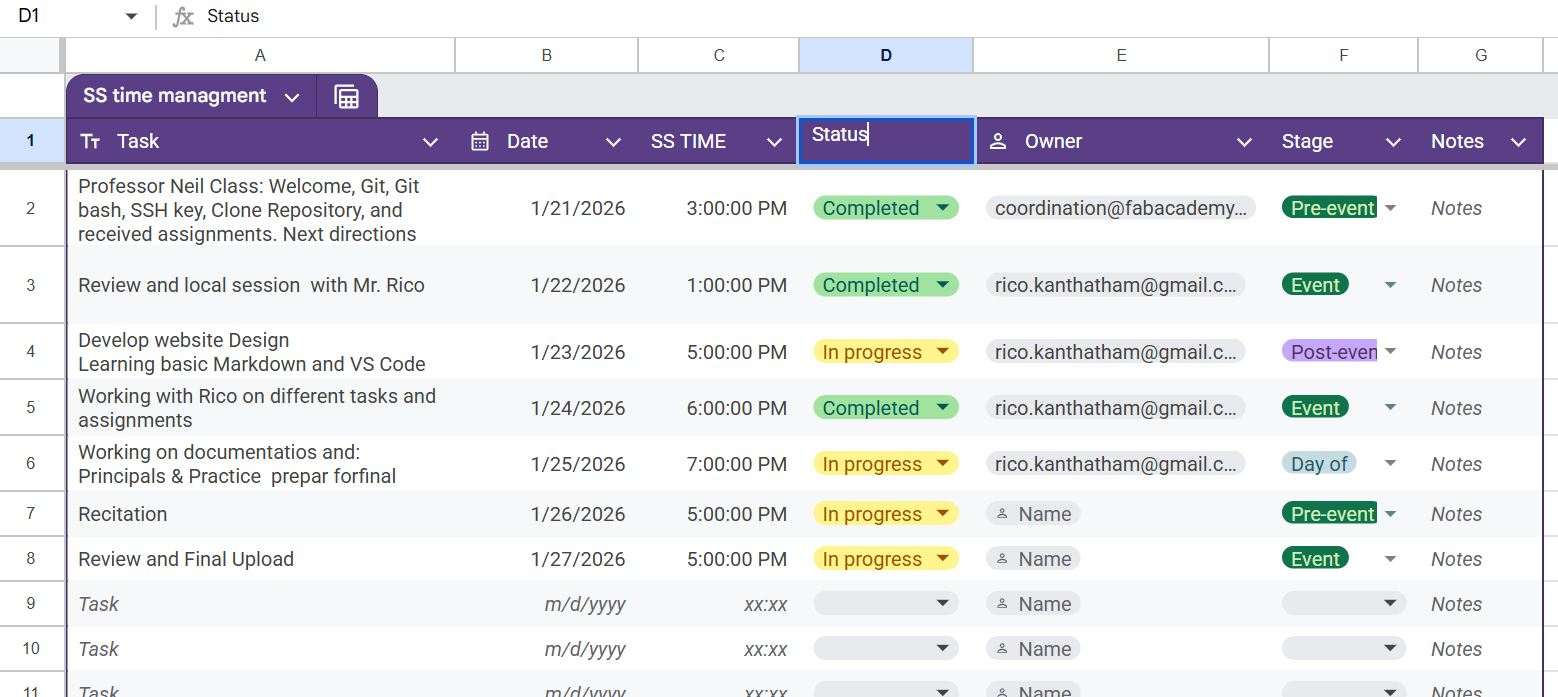Open the SS time managment table menu chevron
This screenshot has height=697, width=1558.
pos(291,96)
